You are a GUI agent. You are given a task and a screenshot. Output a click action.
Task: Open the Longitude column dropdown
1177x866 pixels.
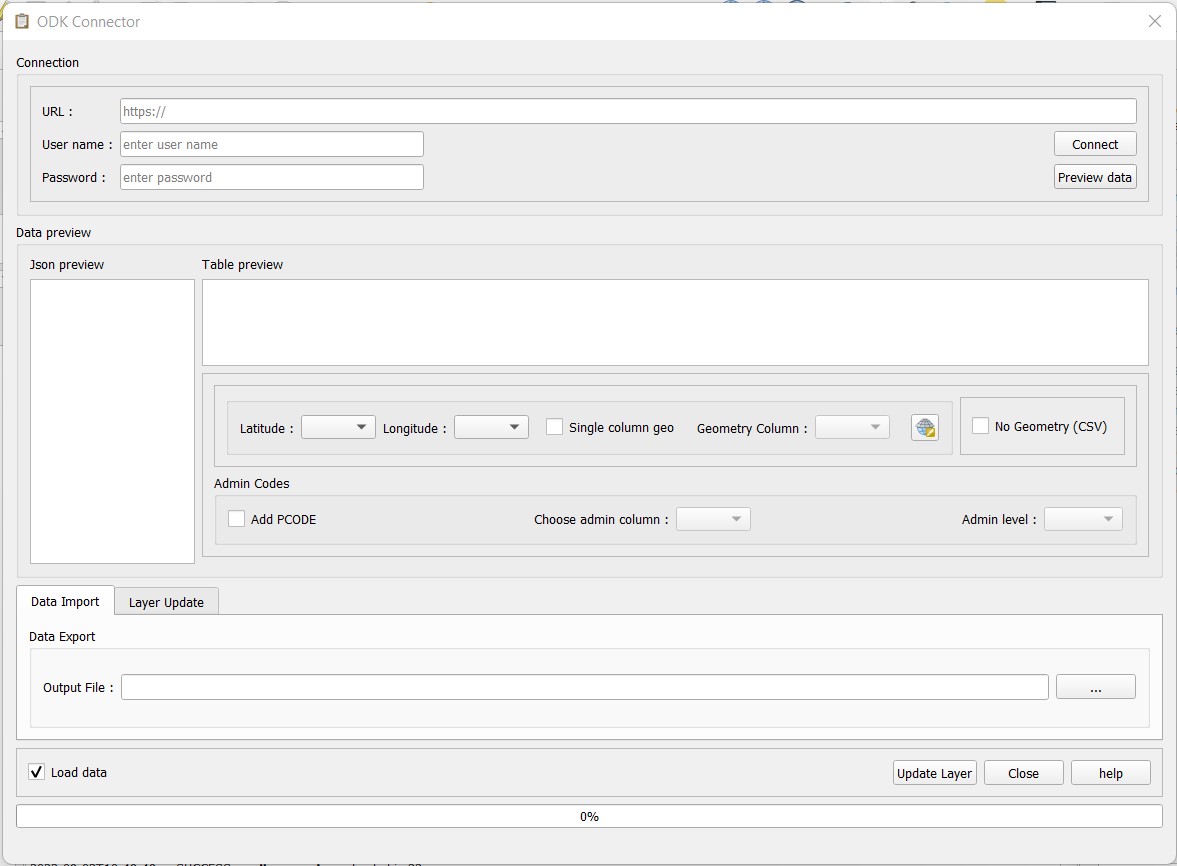[x=492, y=427]
